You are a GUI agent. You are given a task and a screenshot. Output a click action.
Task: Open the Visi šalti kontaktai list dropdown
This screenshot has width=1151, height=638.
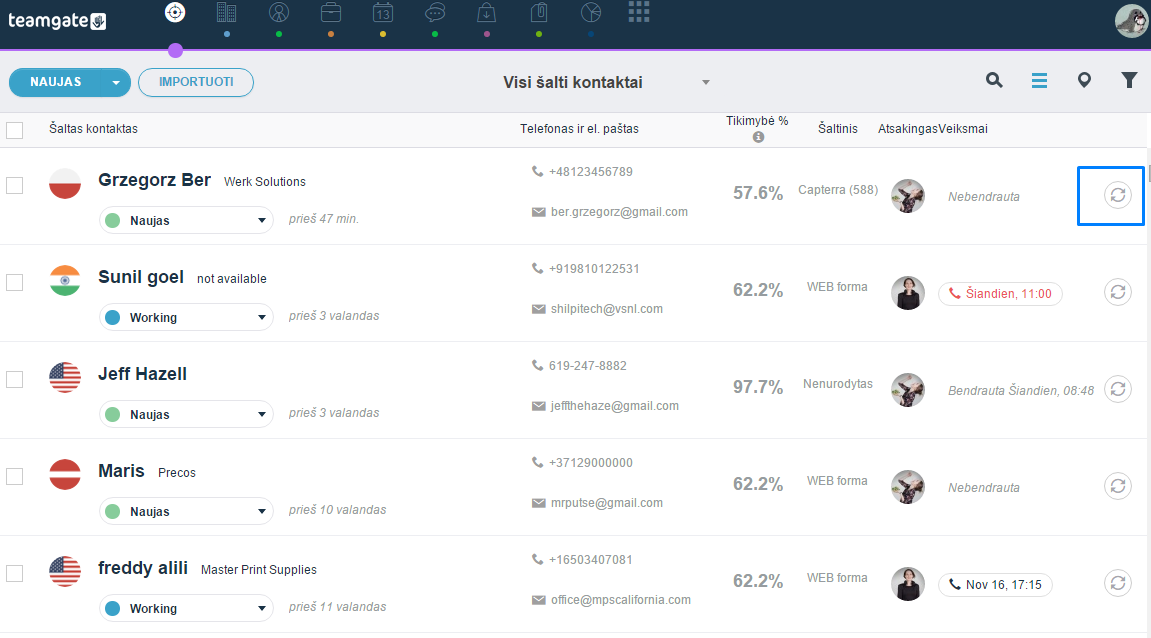pos(606,82)
